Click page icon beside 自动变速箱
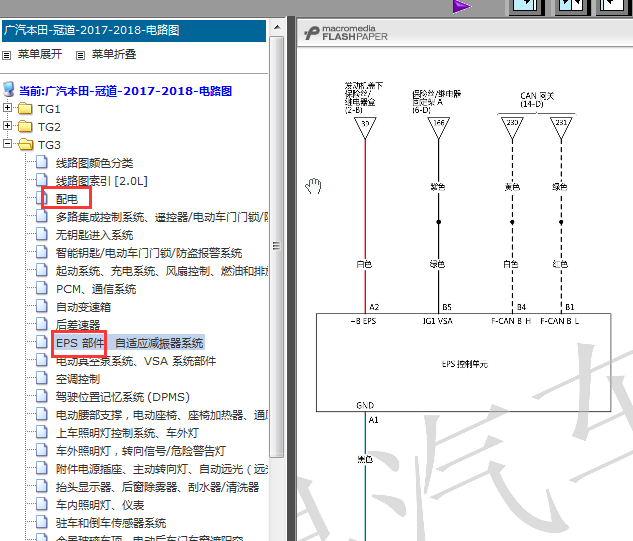This screenshot has width=633, height=541. (42, 306)
